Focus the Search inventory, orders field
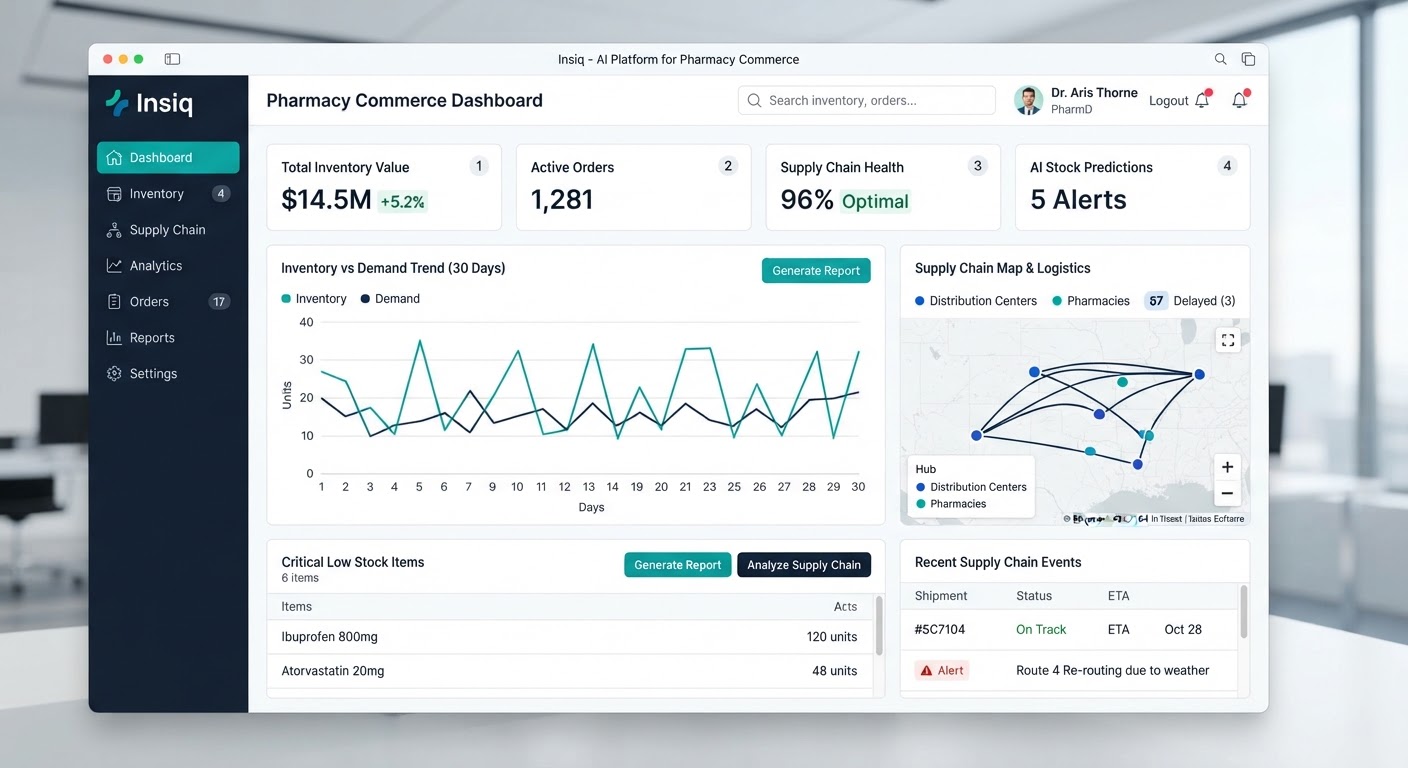 pyautogui.click(x=867, y=101)
